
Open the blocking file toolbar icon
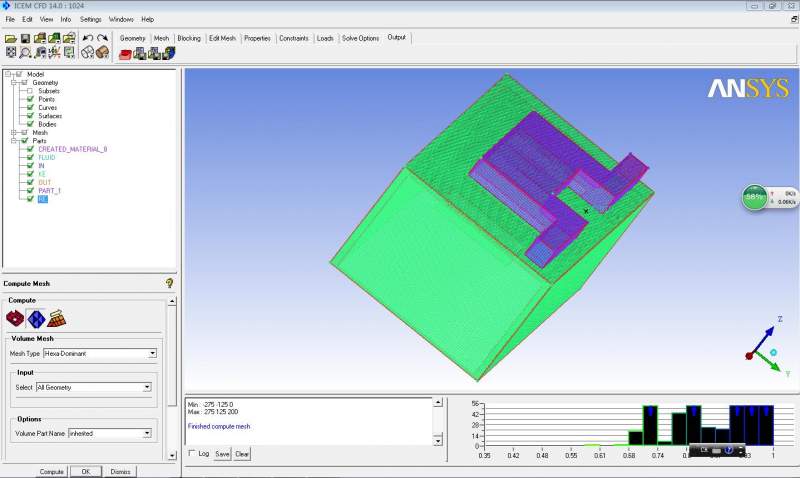point(69,38)
